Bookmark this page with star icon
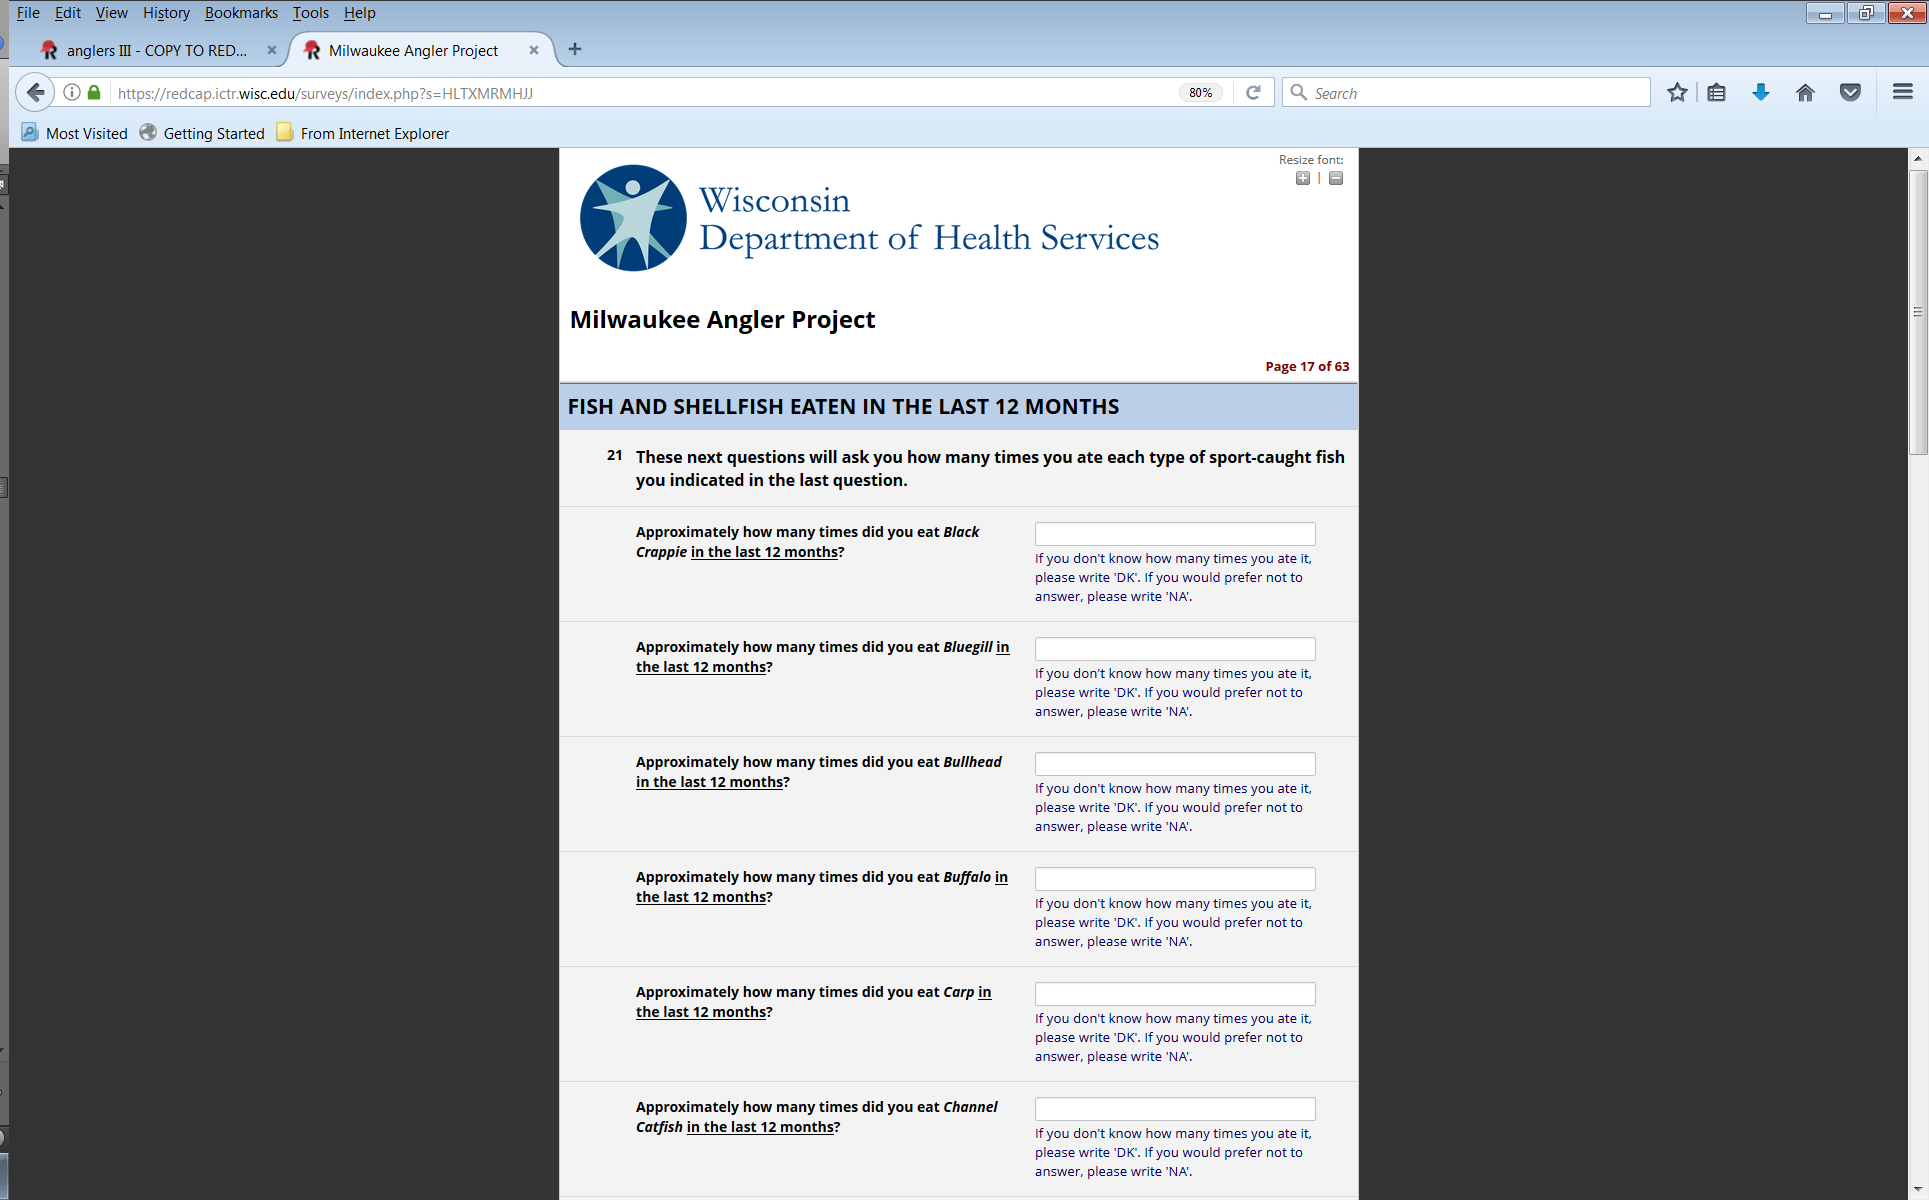1929x1200 pixels. 1677,93
